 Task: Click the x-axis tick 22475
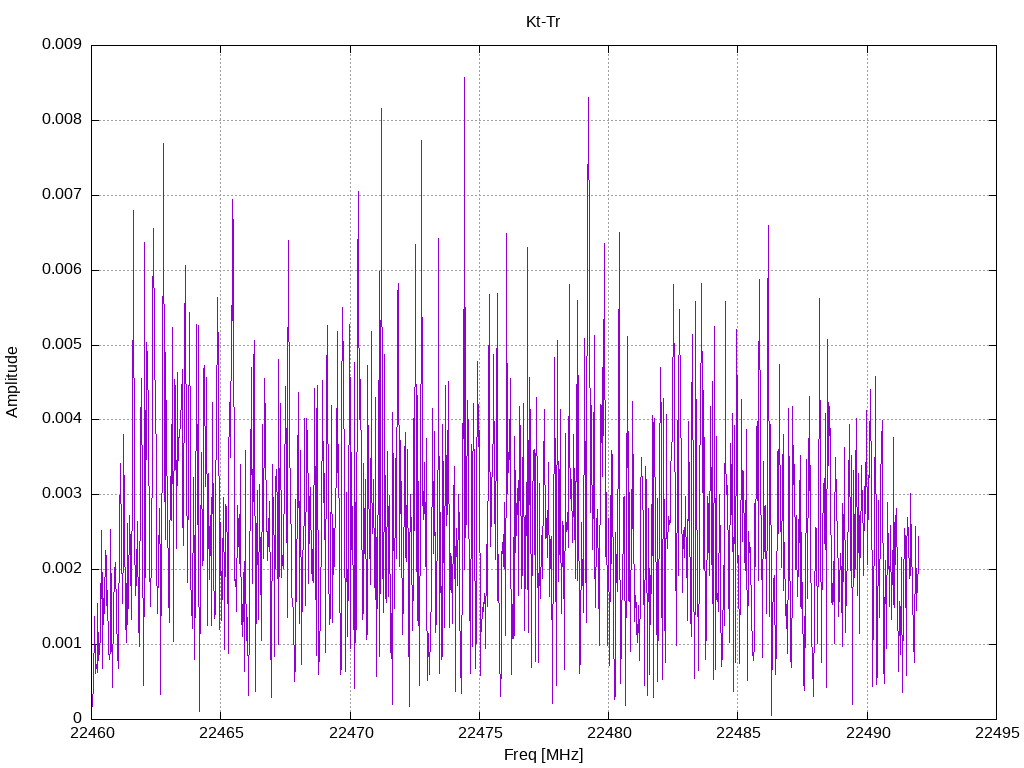point(480,733)
